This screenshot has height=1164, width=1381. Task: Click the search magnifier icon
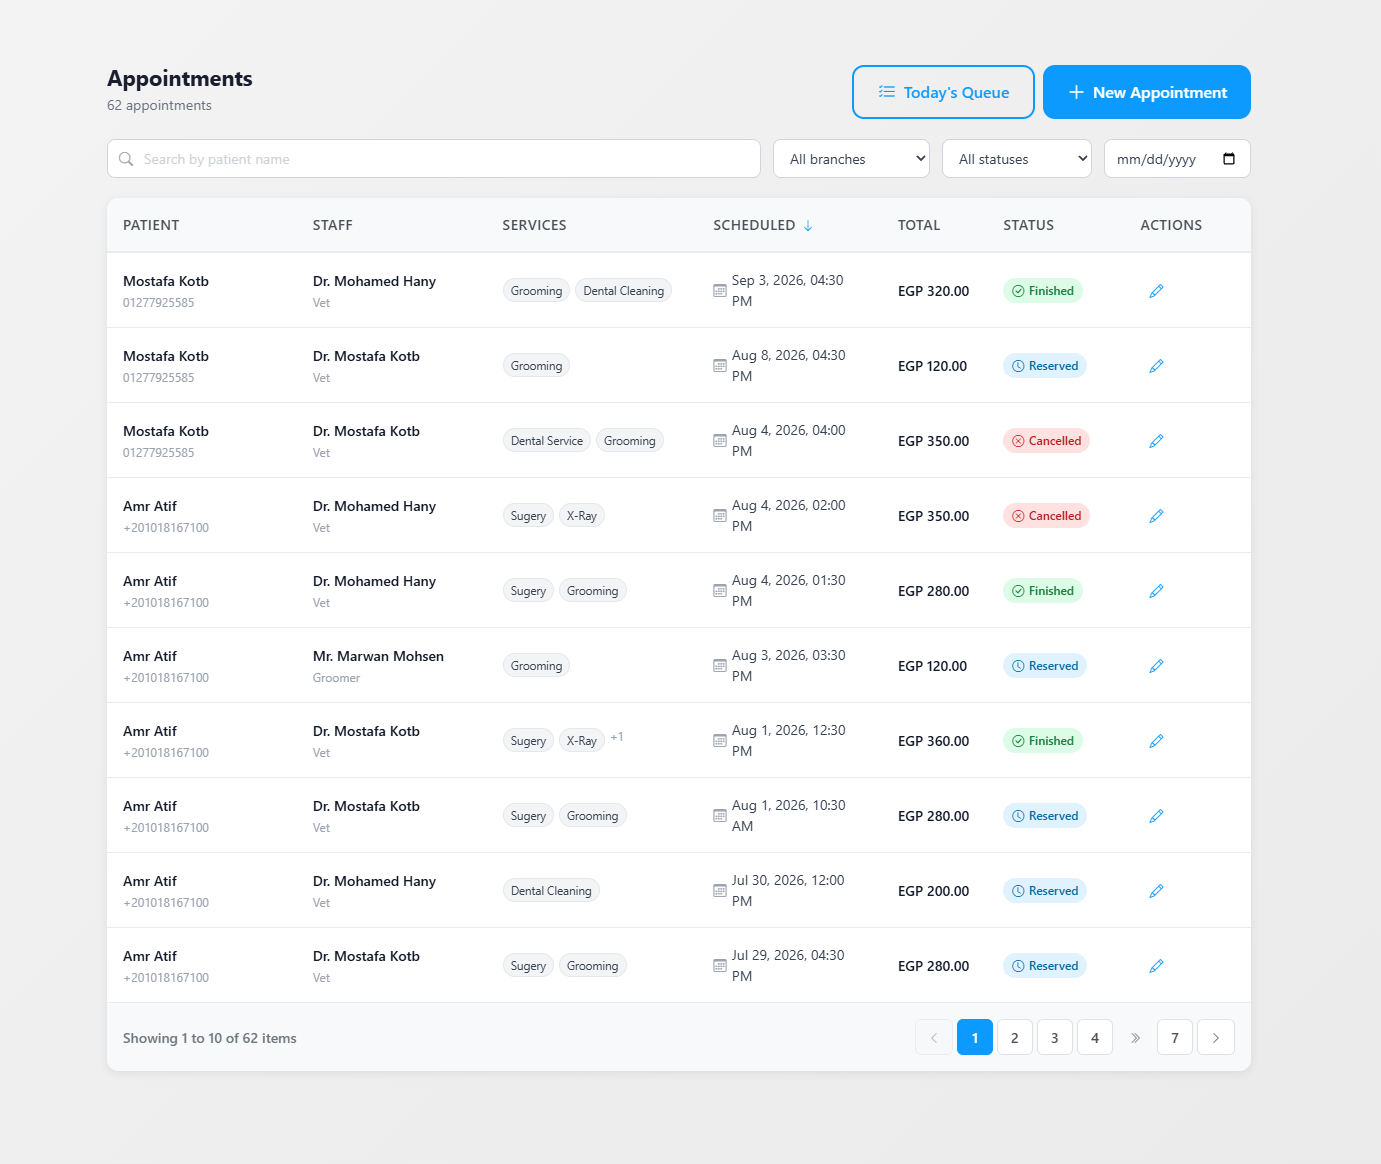pos(126,159)
